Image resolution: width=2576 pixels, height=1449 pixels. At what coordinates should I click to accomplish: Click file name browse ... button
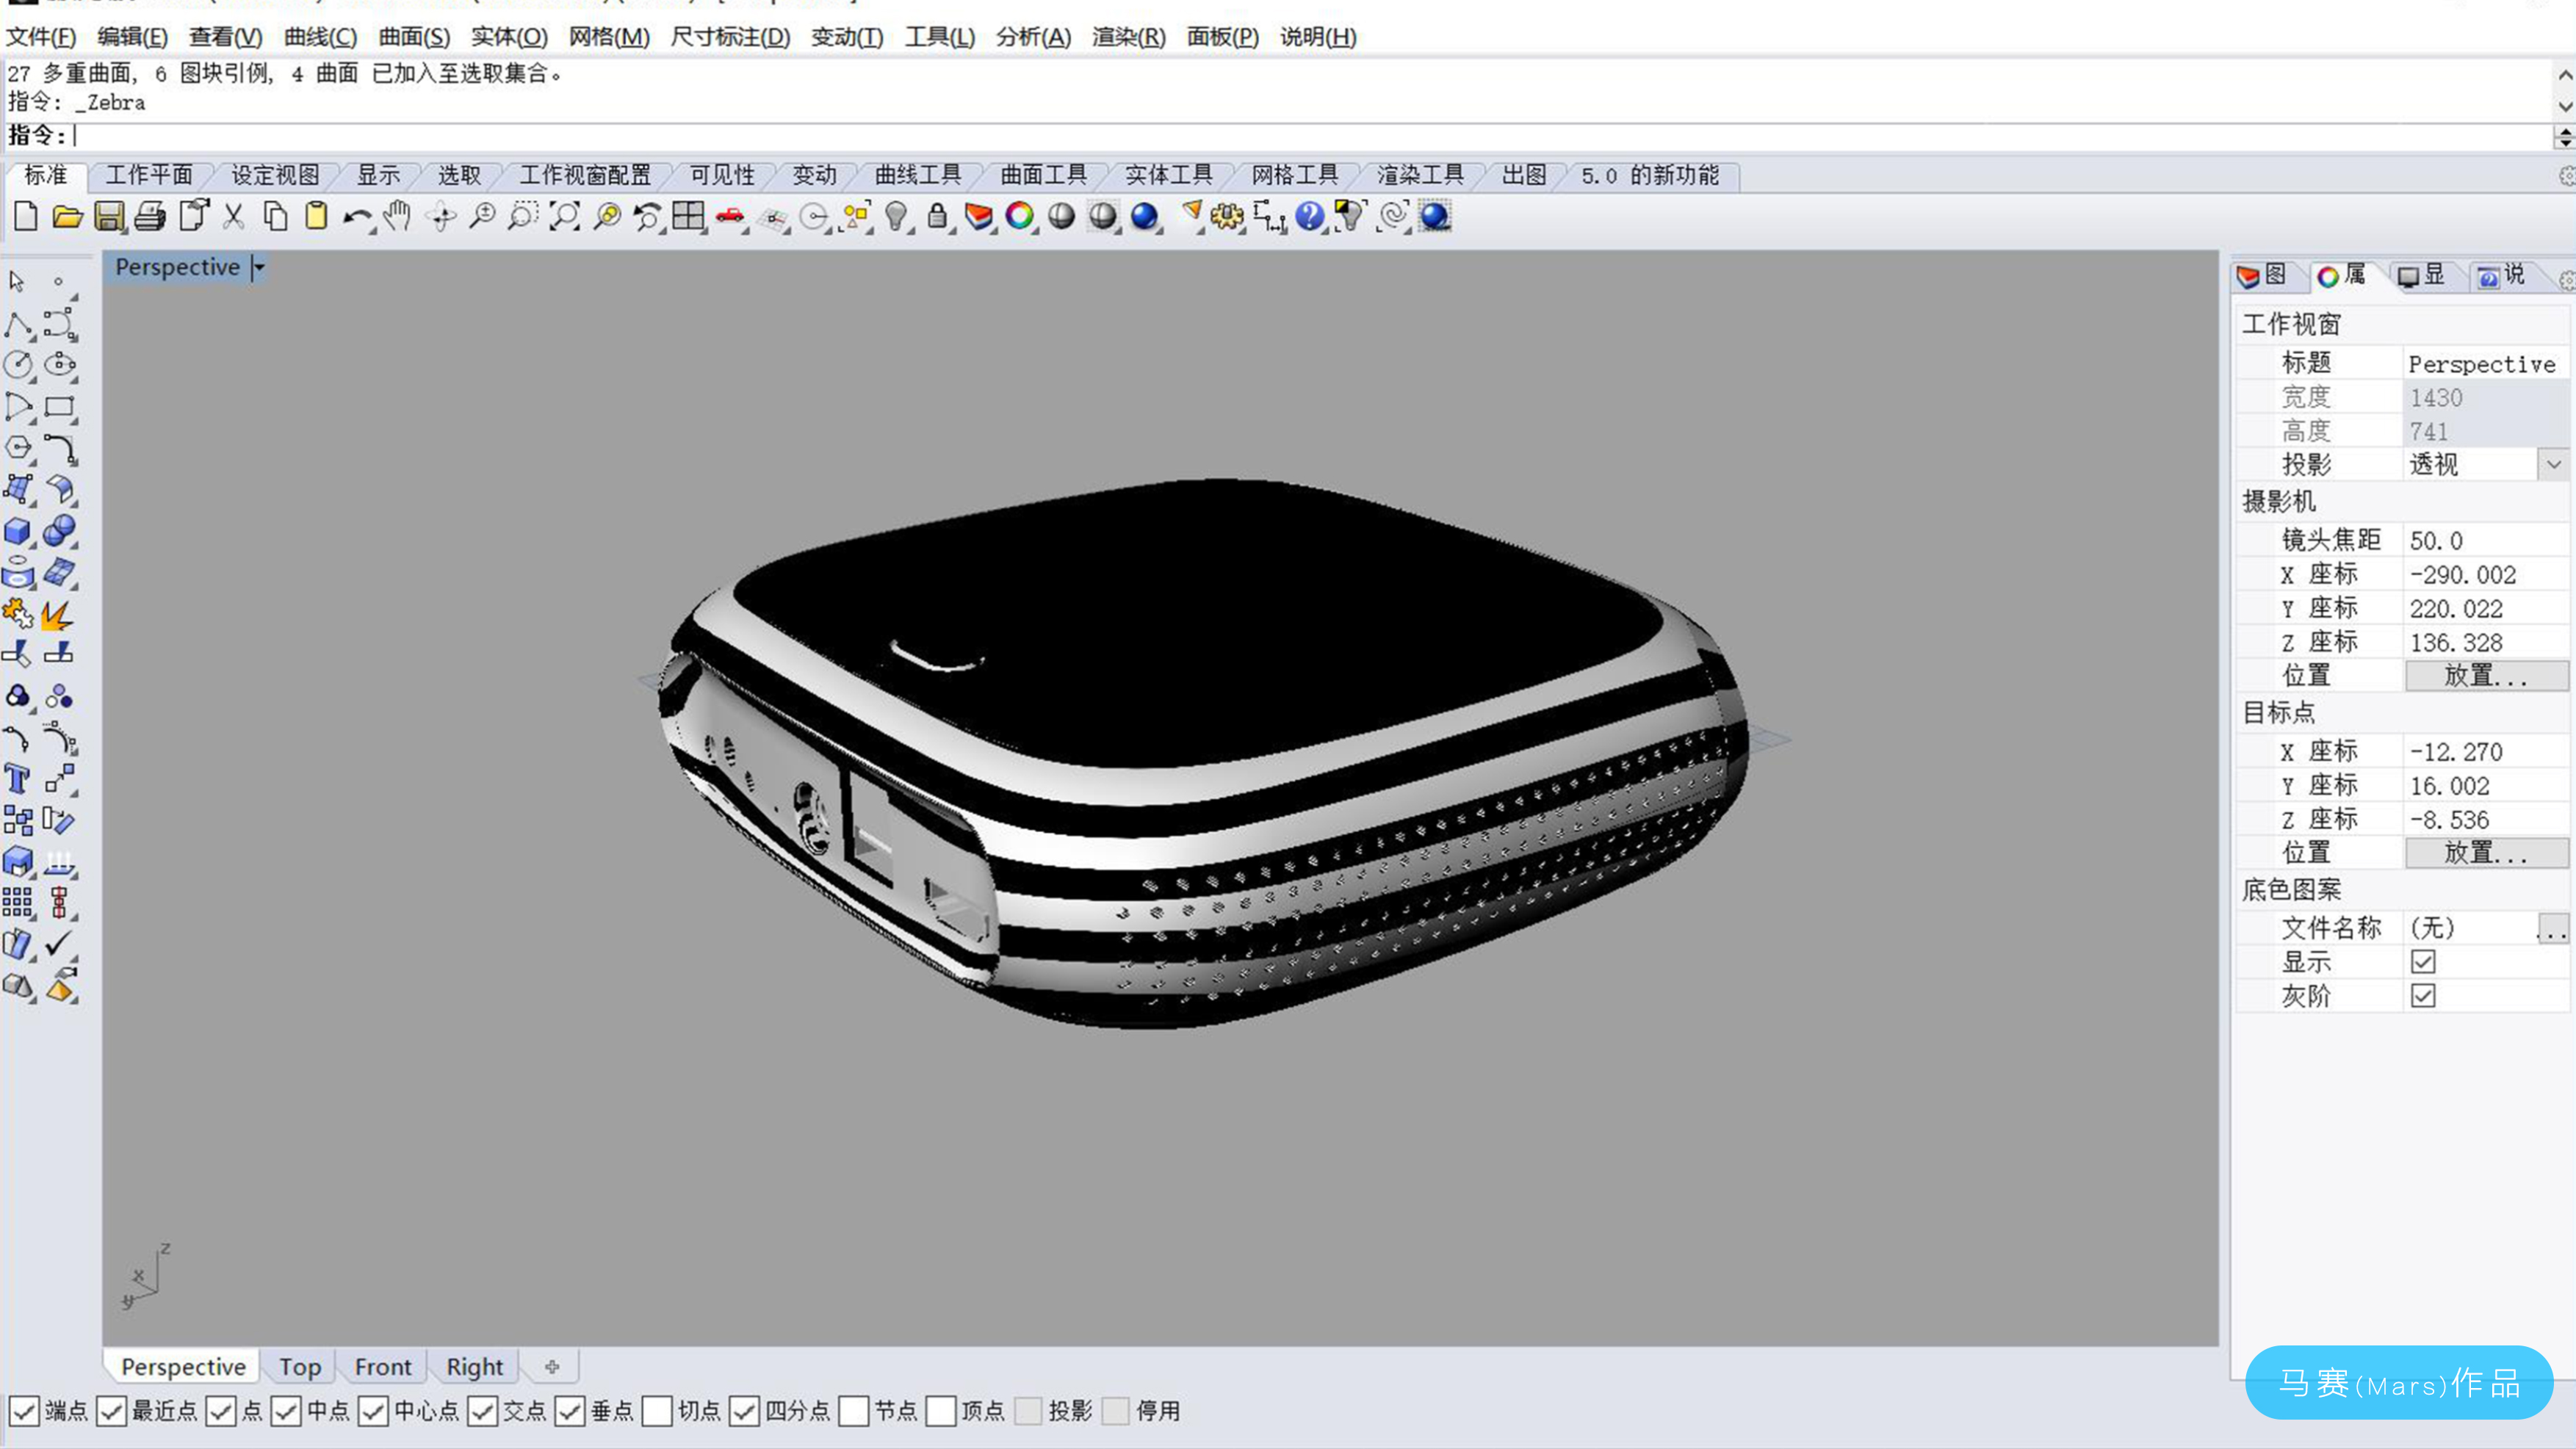click(x=2552, y=928)
